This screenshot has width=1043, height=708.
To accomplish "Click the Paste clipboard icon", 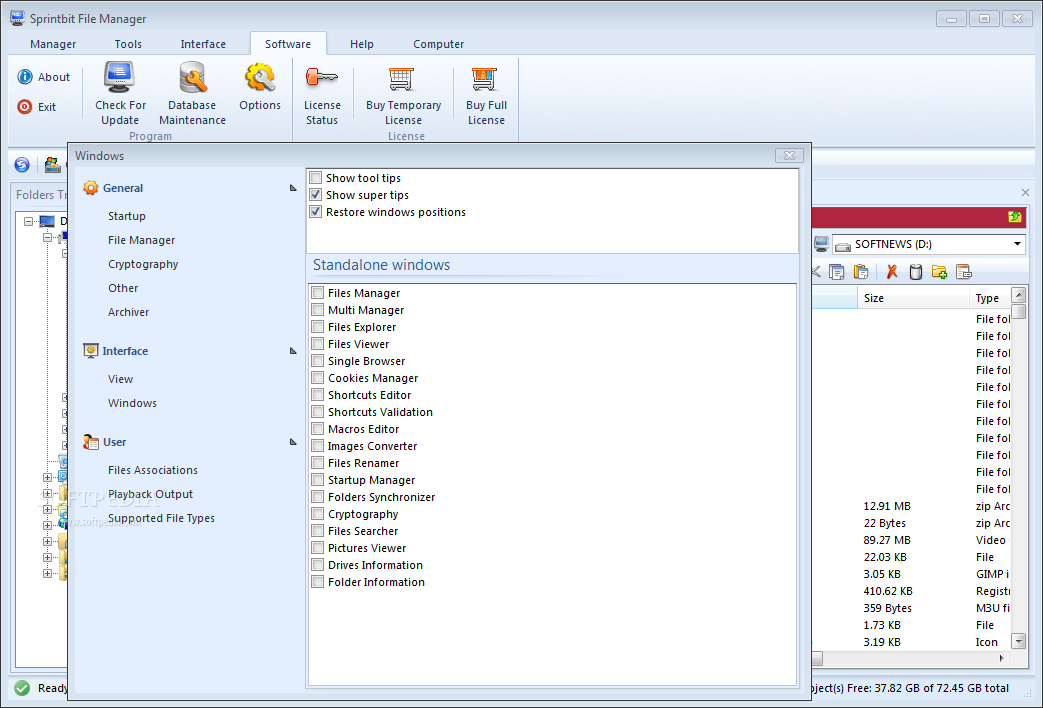I will pos(861,271).
